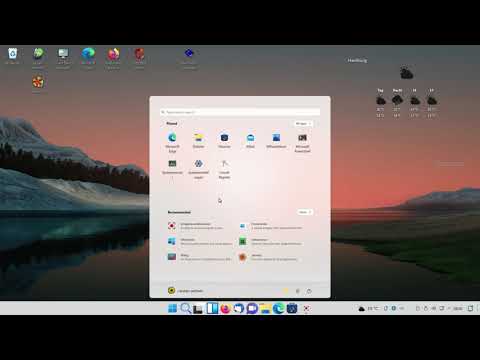
Task: Click the Hamburg weather widget title
Action: coord(357,60)
